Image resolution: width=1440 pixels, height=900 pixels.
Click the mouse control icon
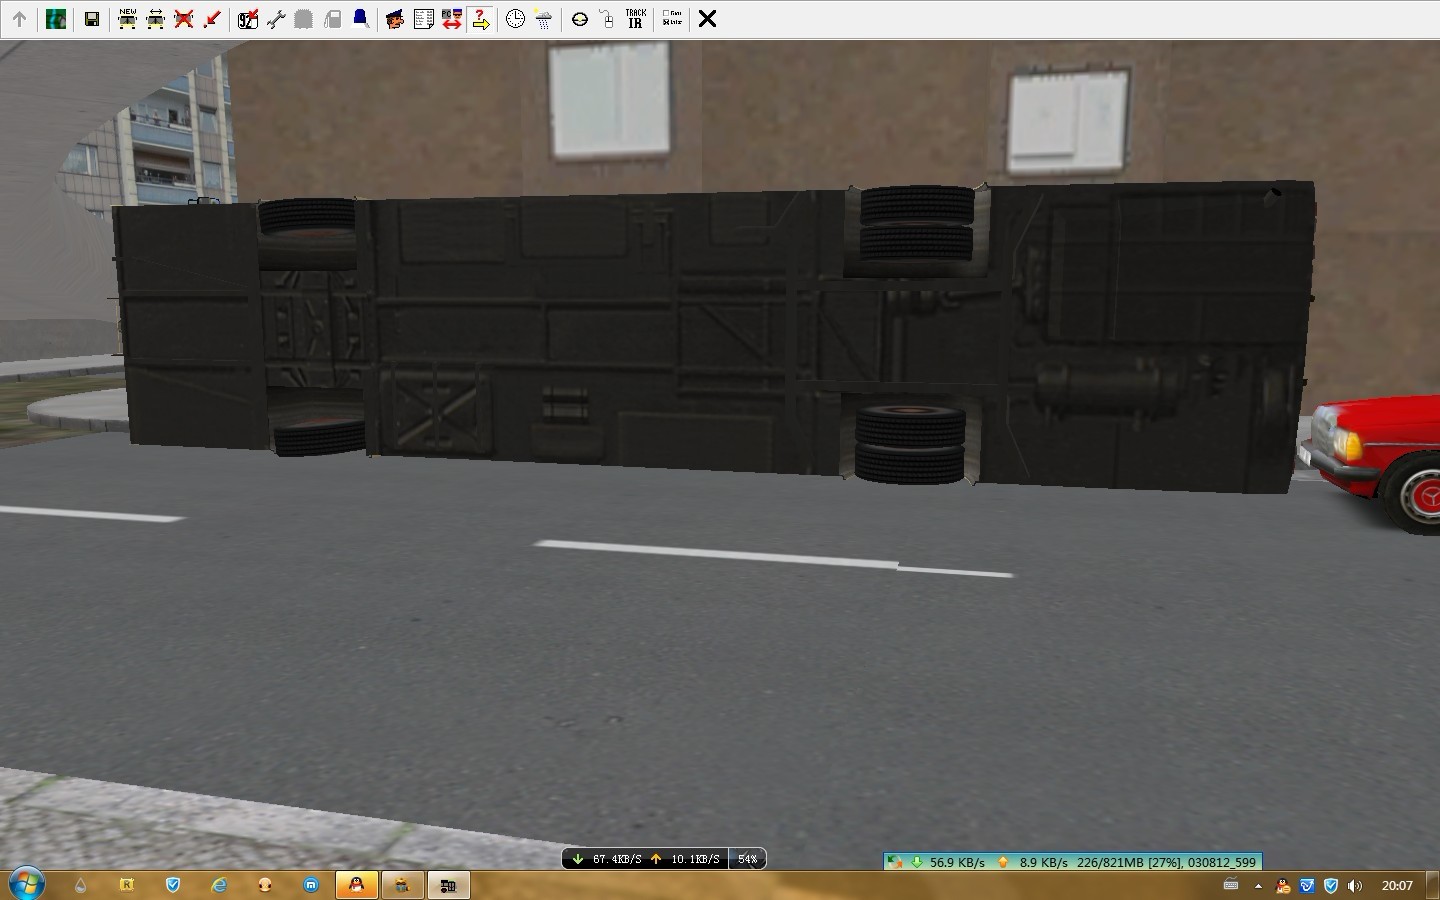coord(607,19)
